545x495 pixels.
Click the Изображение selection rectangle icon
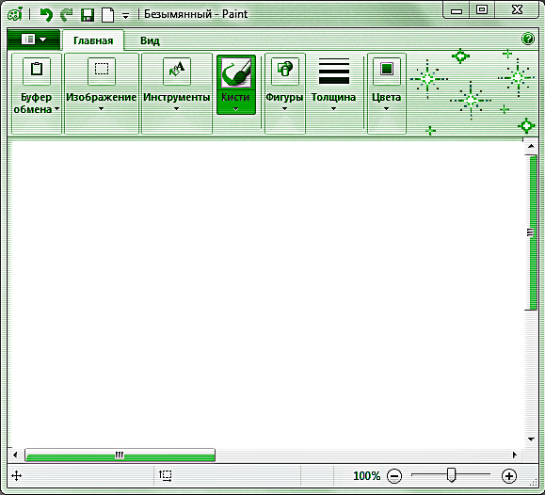coord(101,71)
